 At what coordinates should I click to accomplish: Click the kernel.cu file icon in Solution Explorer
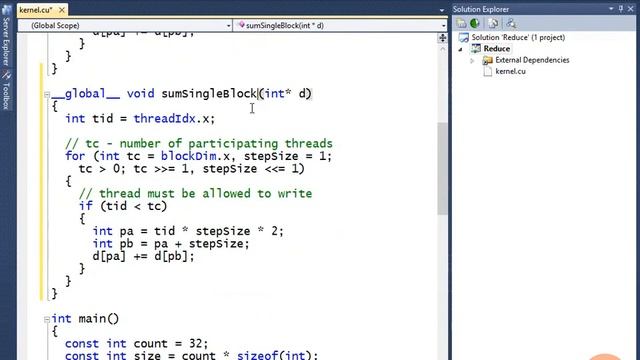(x=487, y=71)
